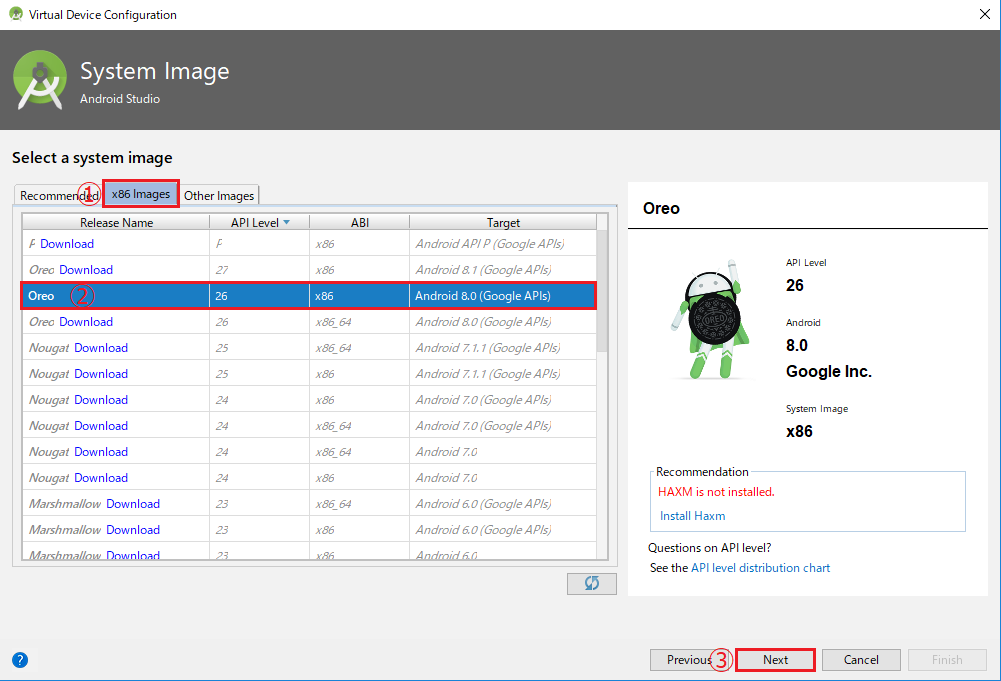Download the Android API P image
Image resolution: width=1001 pixels, height=681 pixels.
[68, 243]
